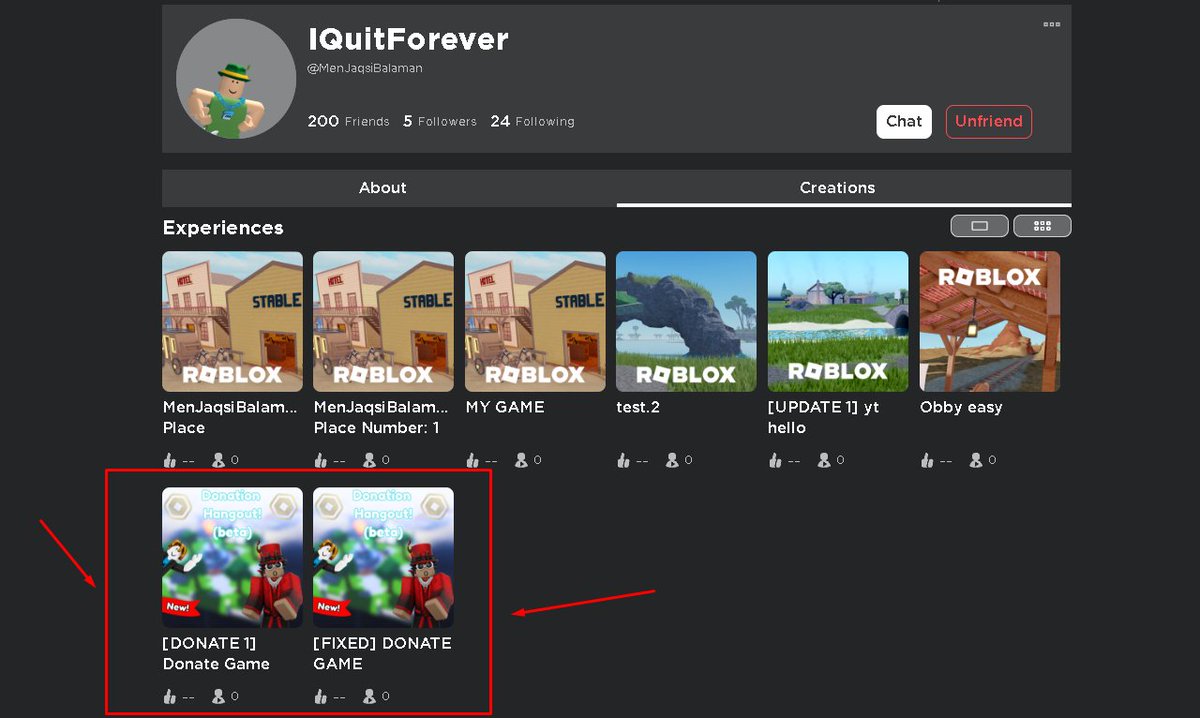Click the MY GAME title text
The height and width of the screenshot is (718, 1200).
(x=505, y=407)
